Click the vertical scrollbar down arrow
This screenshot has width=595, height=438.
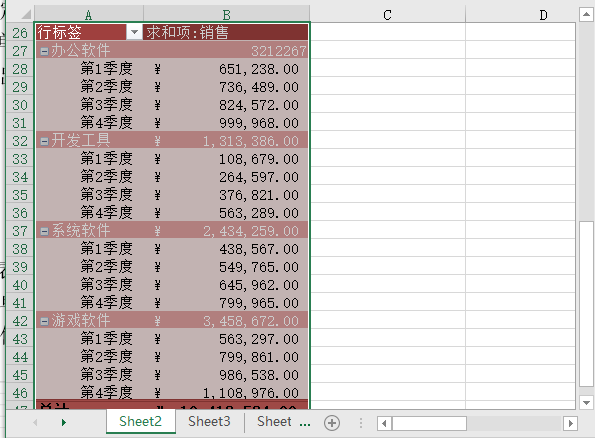tap(586, 402)
